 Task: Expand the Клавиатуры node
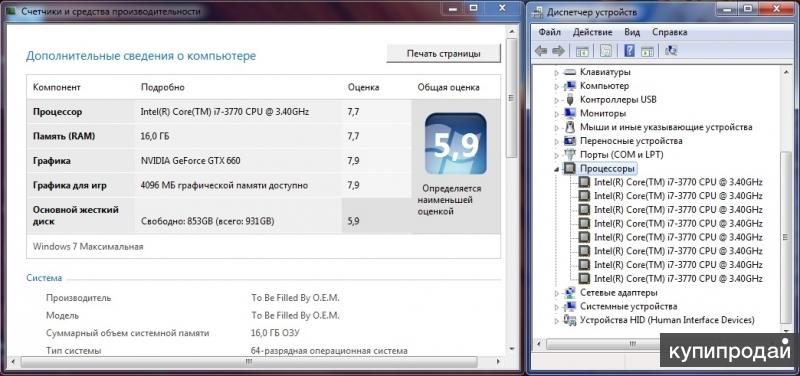point(557,72)
